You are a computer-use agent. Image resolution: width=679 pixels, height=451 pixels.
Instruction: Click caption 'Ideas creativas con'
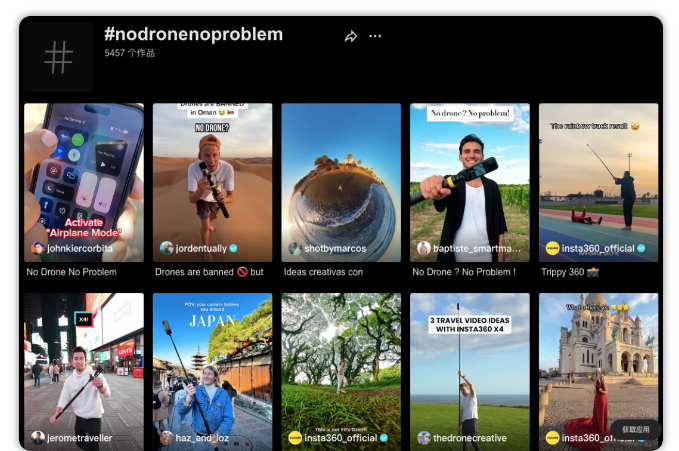coord(323,272)
